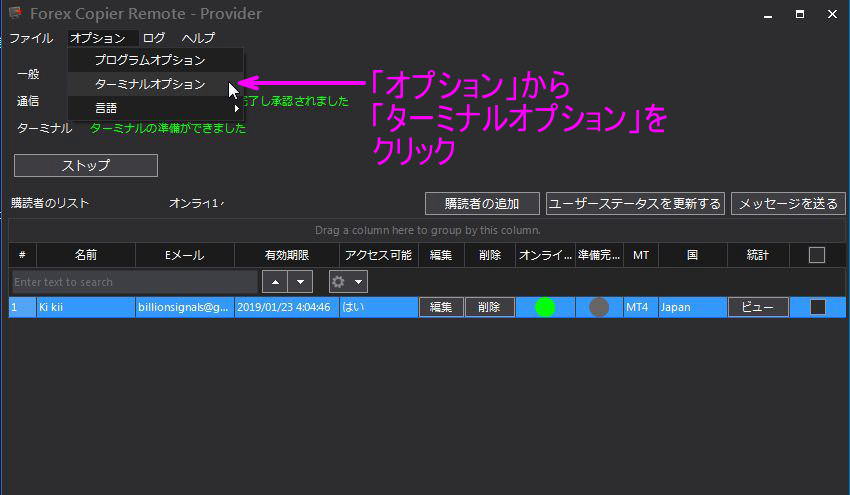Select プログラムオプション menu entry
This screenshot has height=495, width=850.
click(156, 60)
